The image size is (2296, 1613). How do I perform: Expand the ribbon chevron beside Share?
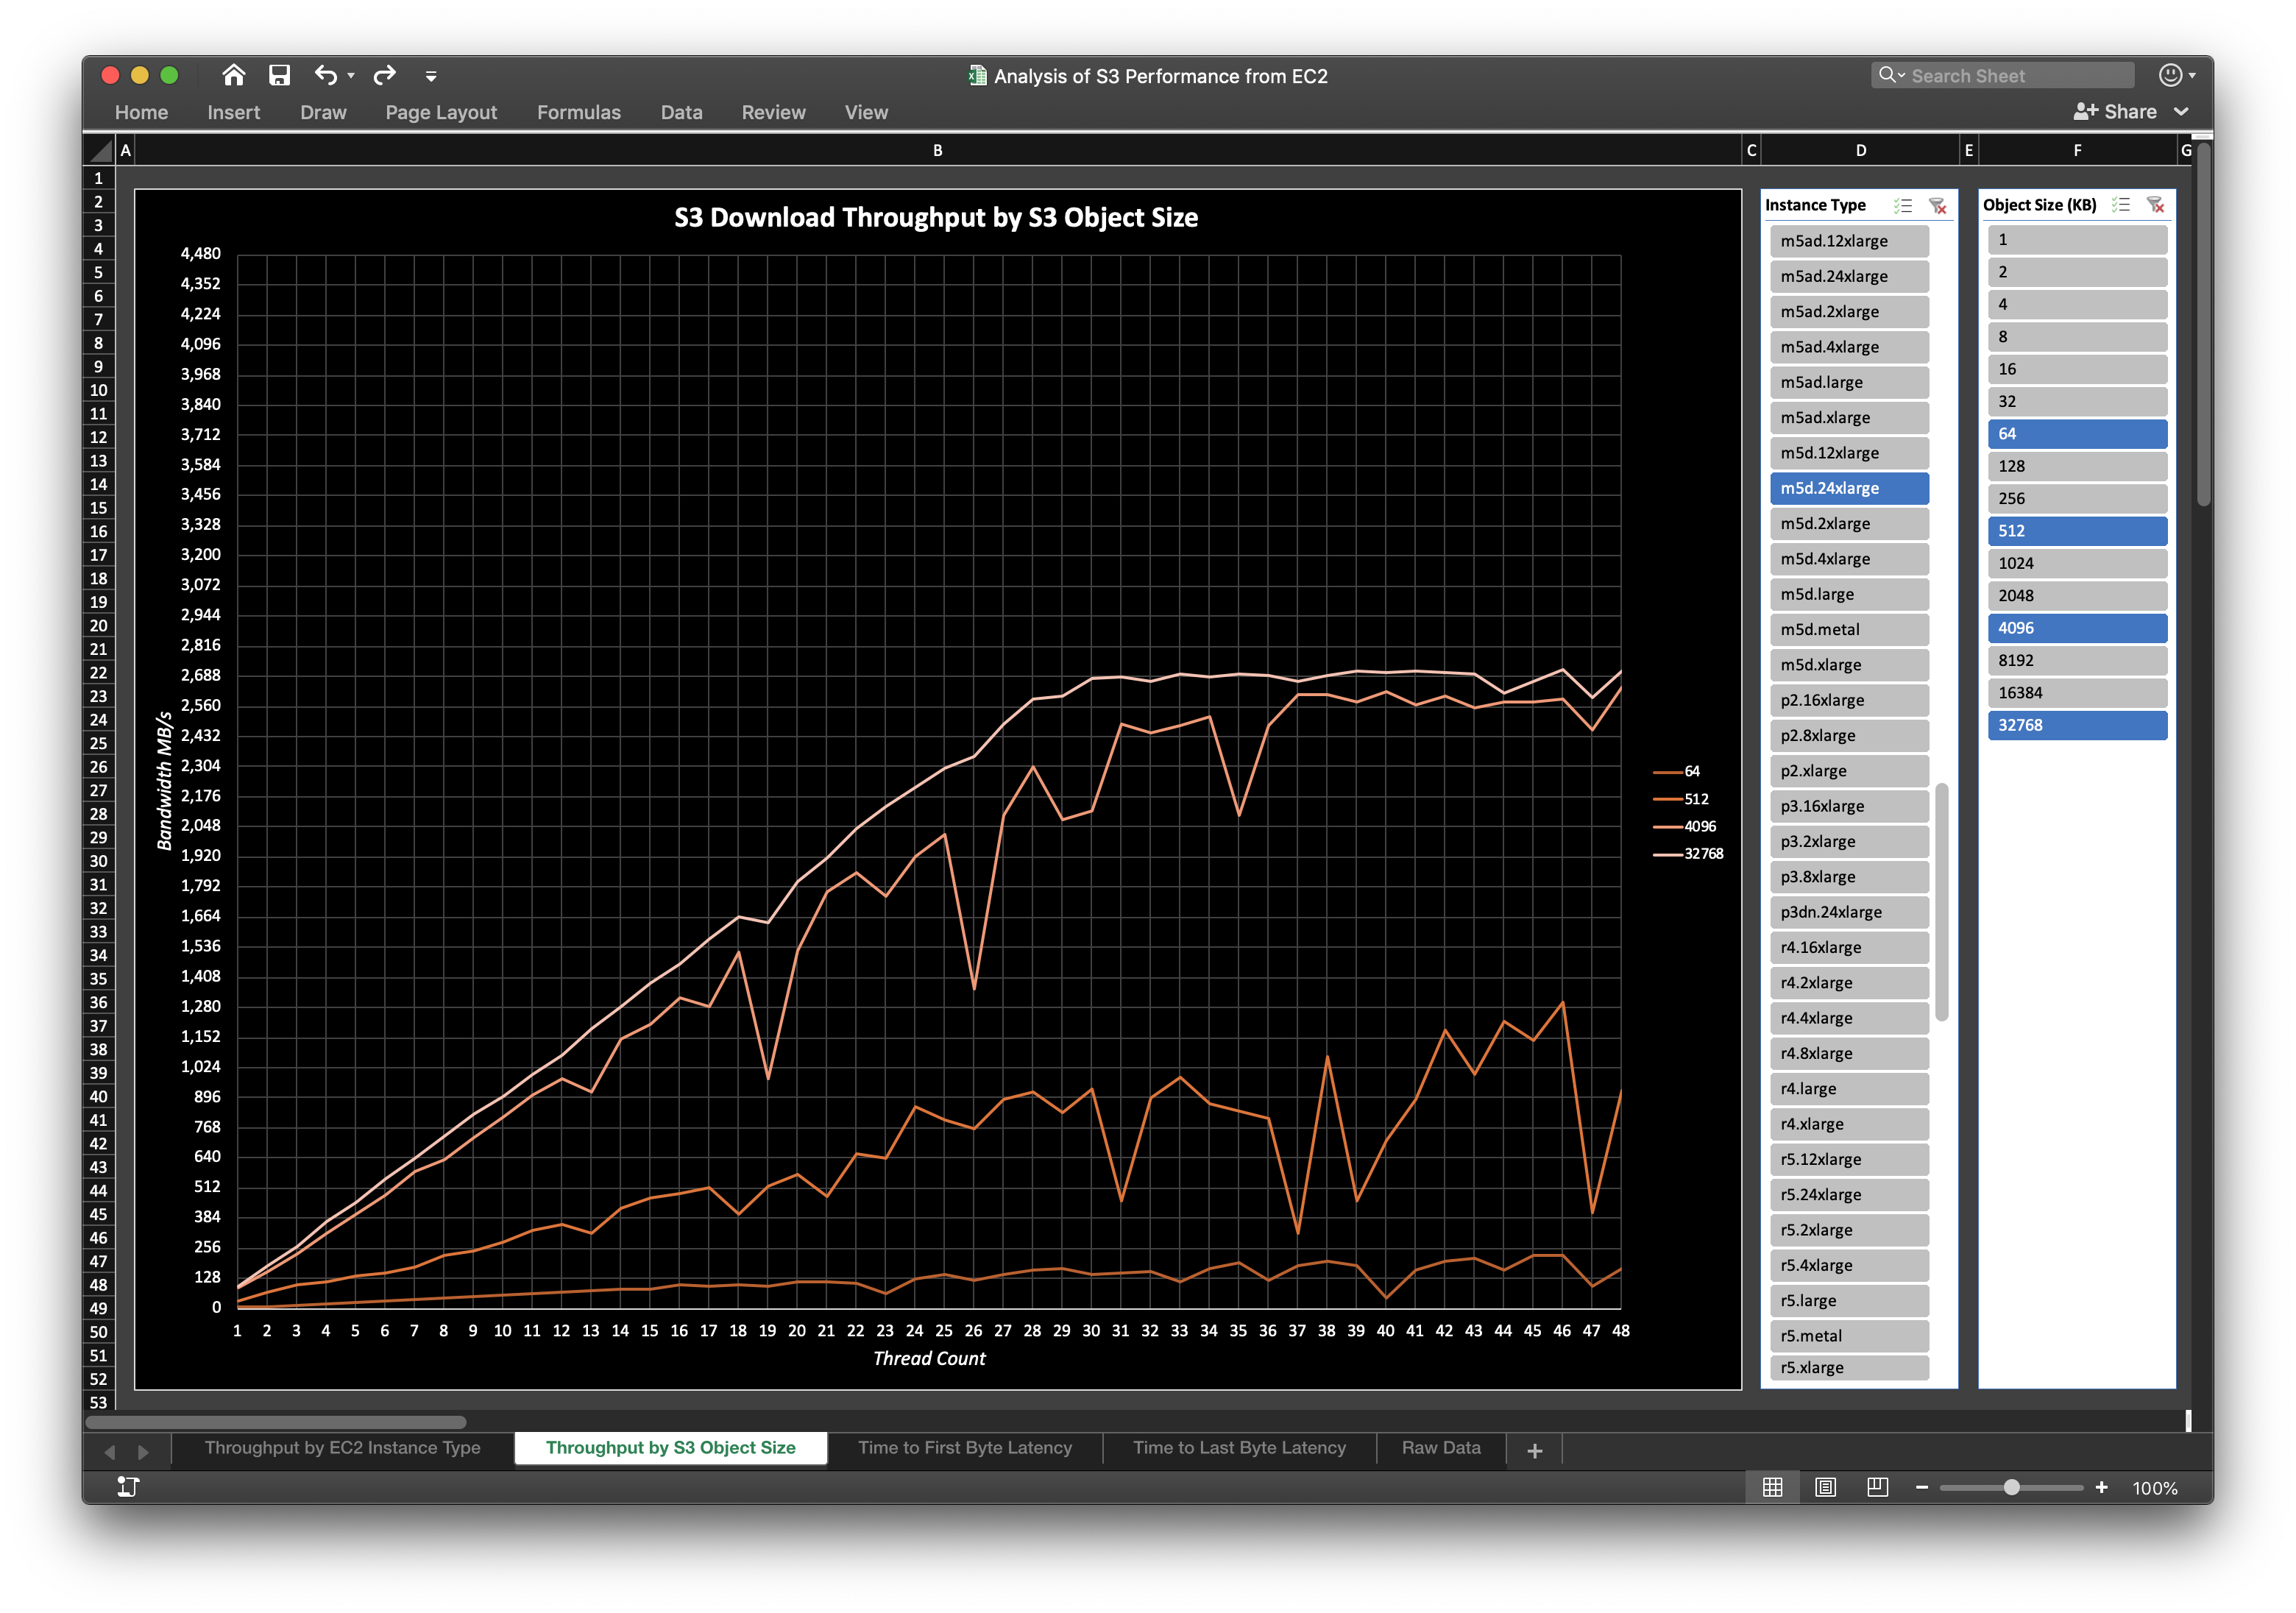[2181, 112]
